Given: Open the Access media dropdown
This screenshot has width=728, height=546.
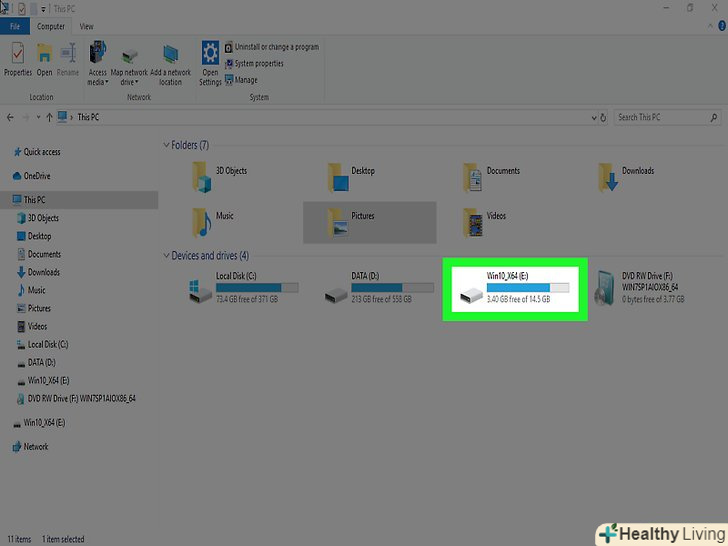Looking at the screenshot, I should [x=98, y=63].
